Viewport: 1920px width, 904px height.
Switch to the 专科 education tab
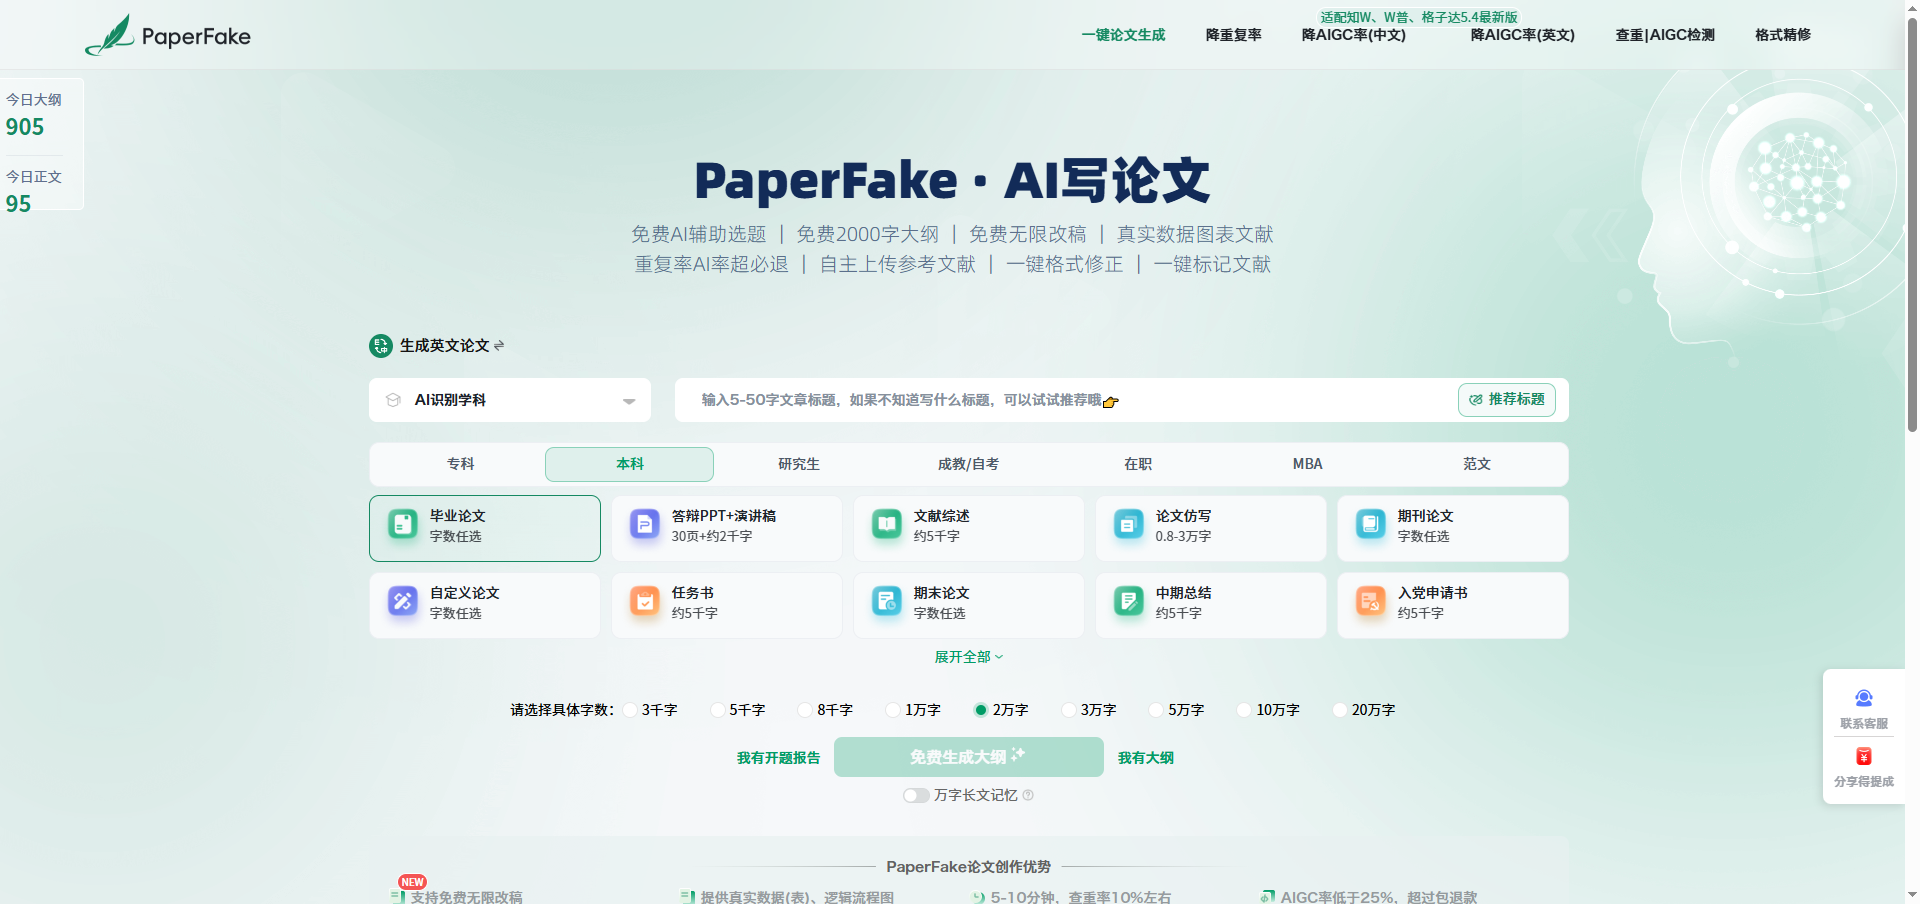pos(460,464)
